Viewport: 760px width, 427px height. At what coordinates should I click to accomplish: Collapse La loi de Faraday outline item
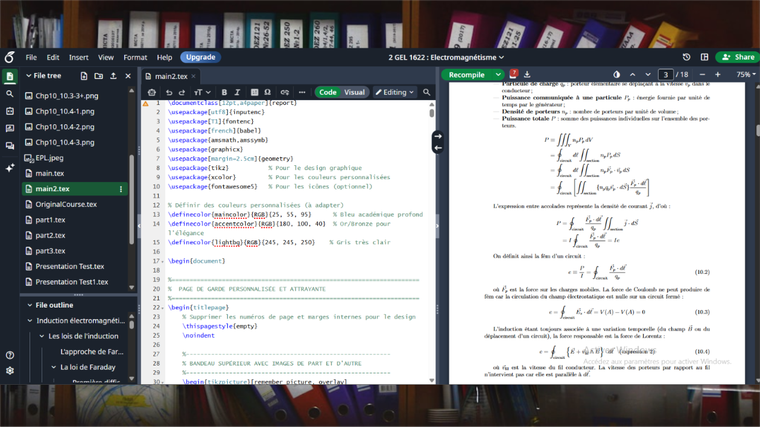[x=54, y=367]
